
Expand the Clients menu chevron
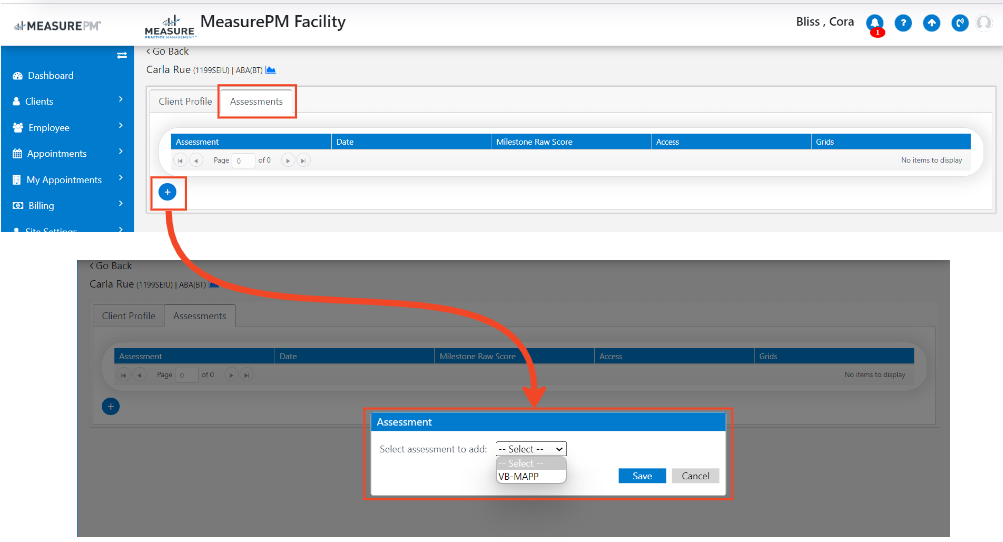(x=120, y=99)
